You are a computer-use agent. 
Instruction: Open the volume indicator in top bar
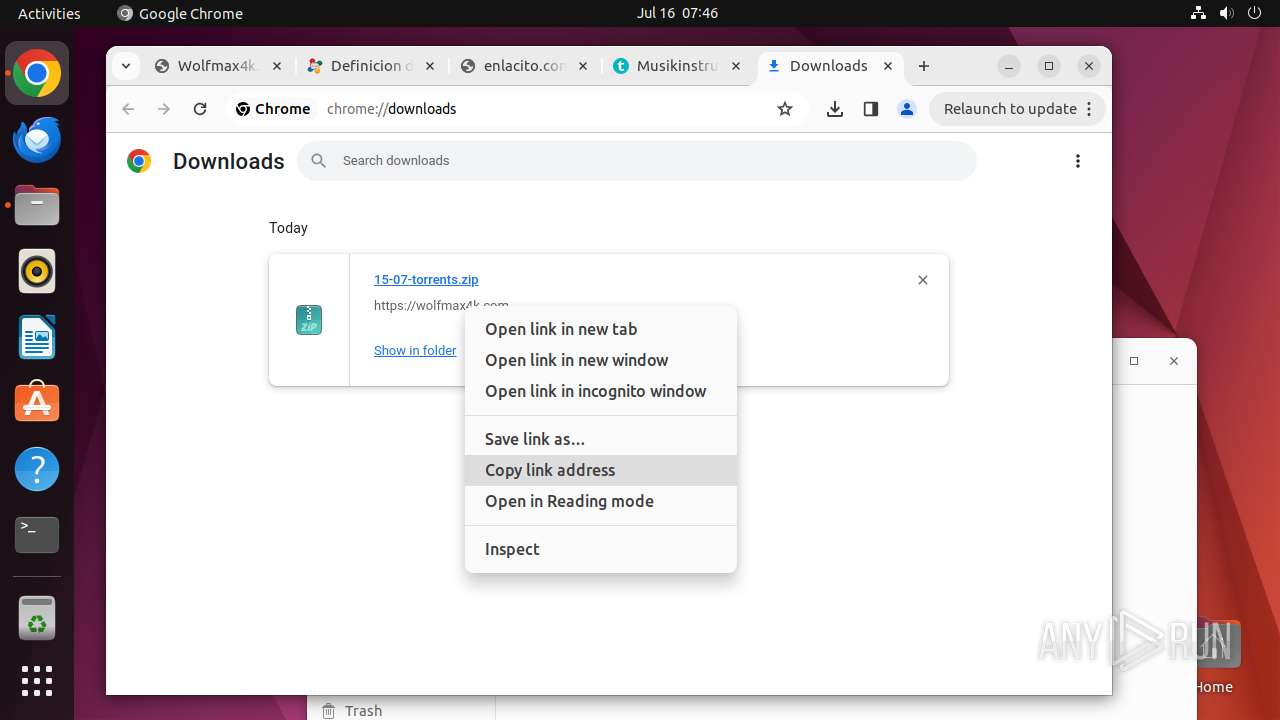click(1226, 13)
